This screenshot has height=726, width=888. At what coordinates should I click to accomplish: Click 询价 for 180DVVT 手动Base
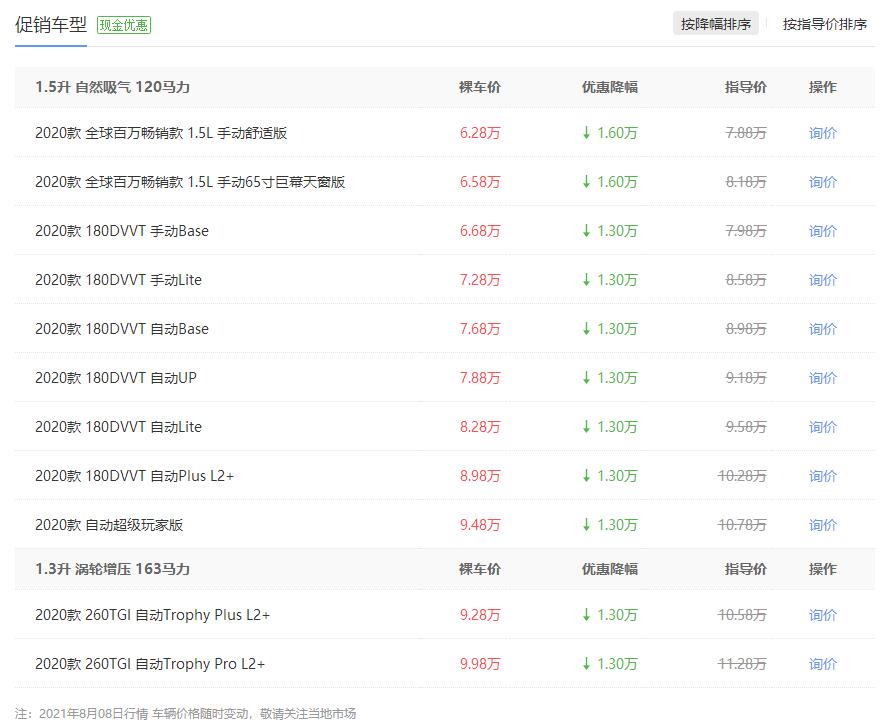point(823,231)
